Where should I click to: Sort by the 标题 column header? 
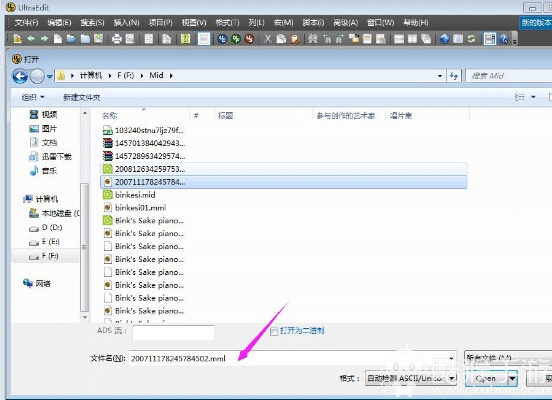pyautogui.click(x=225, y=115)
